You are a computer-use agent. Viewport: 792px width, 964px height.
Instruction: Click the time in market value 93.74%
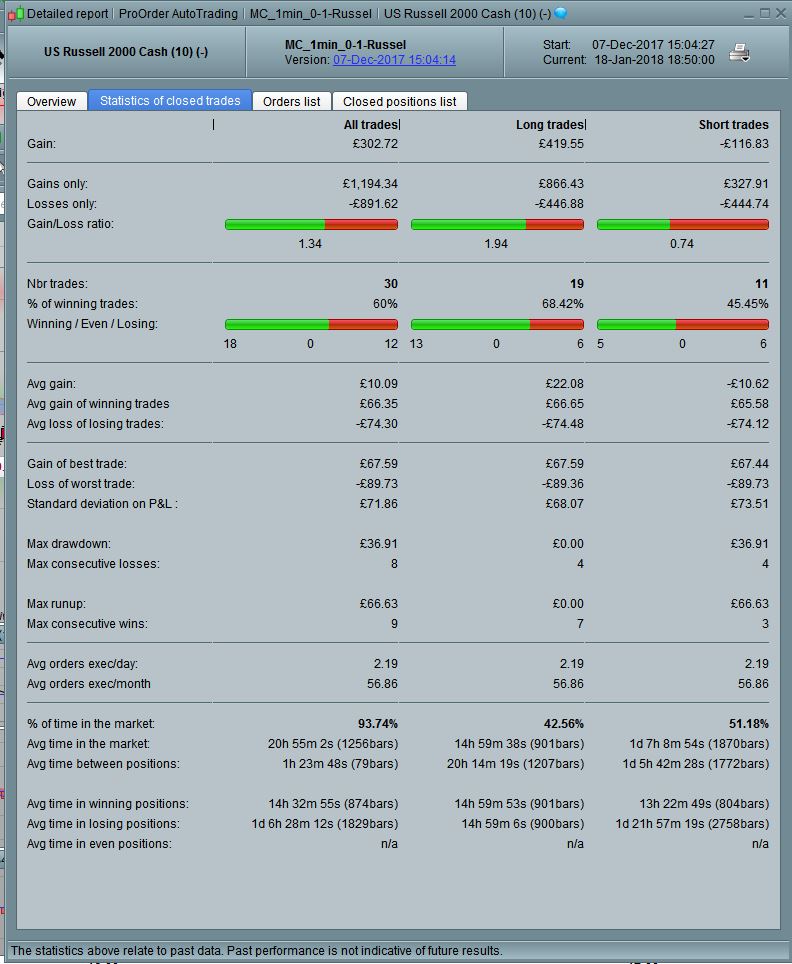click(x=378, y=724)
